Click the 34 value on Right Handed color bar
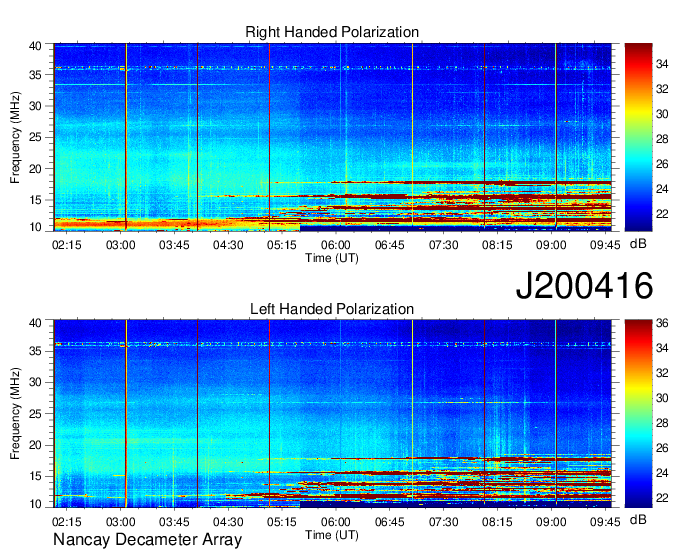Viewport: 680px width, 552px height. click(x=662, y=64)
